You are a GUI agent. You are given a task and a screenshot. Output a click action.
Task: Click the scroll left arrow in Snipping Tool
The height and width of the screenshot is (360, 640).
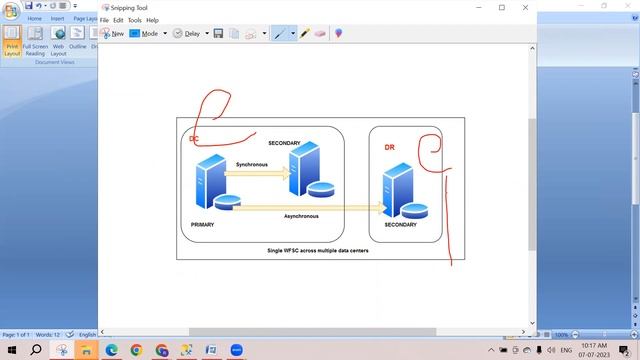[102, 332]
